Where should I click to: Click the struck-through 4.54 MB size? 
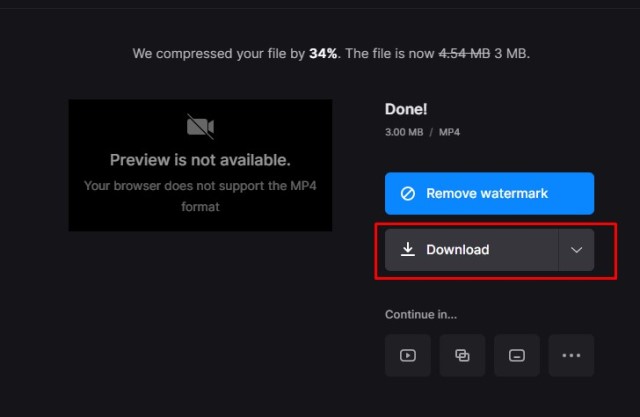tap(465, 53)
